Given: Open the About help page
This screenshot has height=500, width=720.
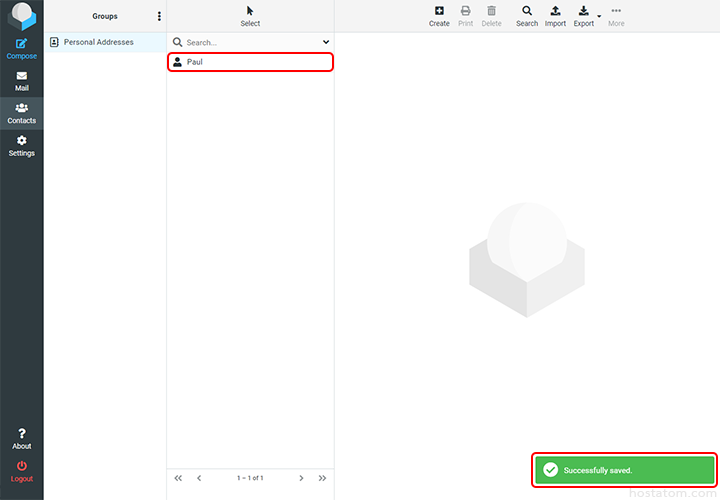Looking at the screenshot, I should [21, 439].
